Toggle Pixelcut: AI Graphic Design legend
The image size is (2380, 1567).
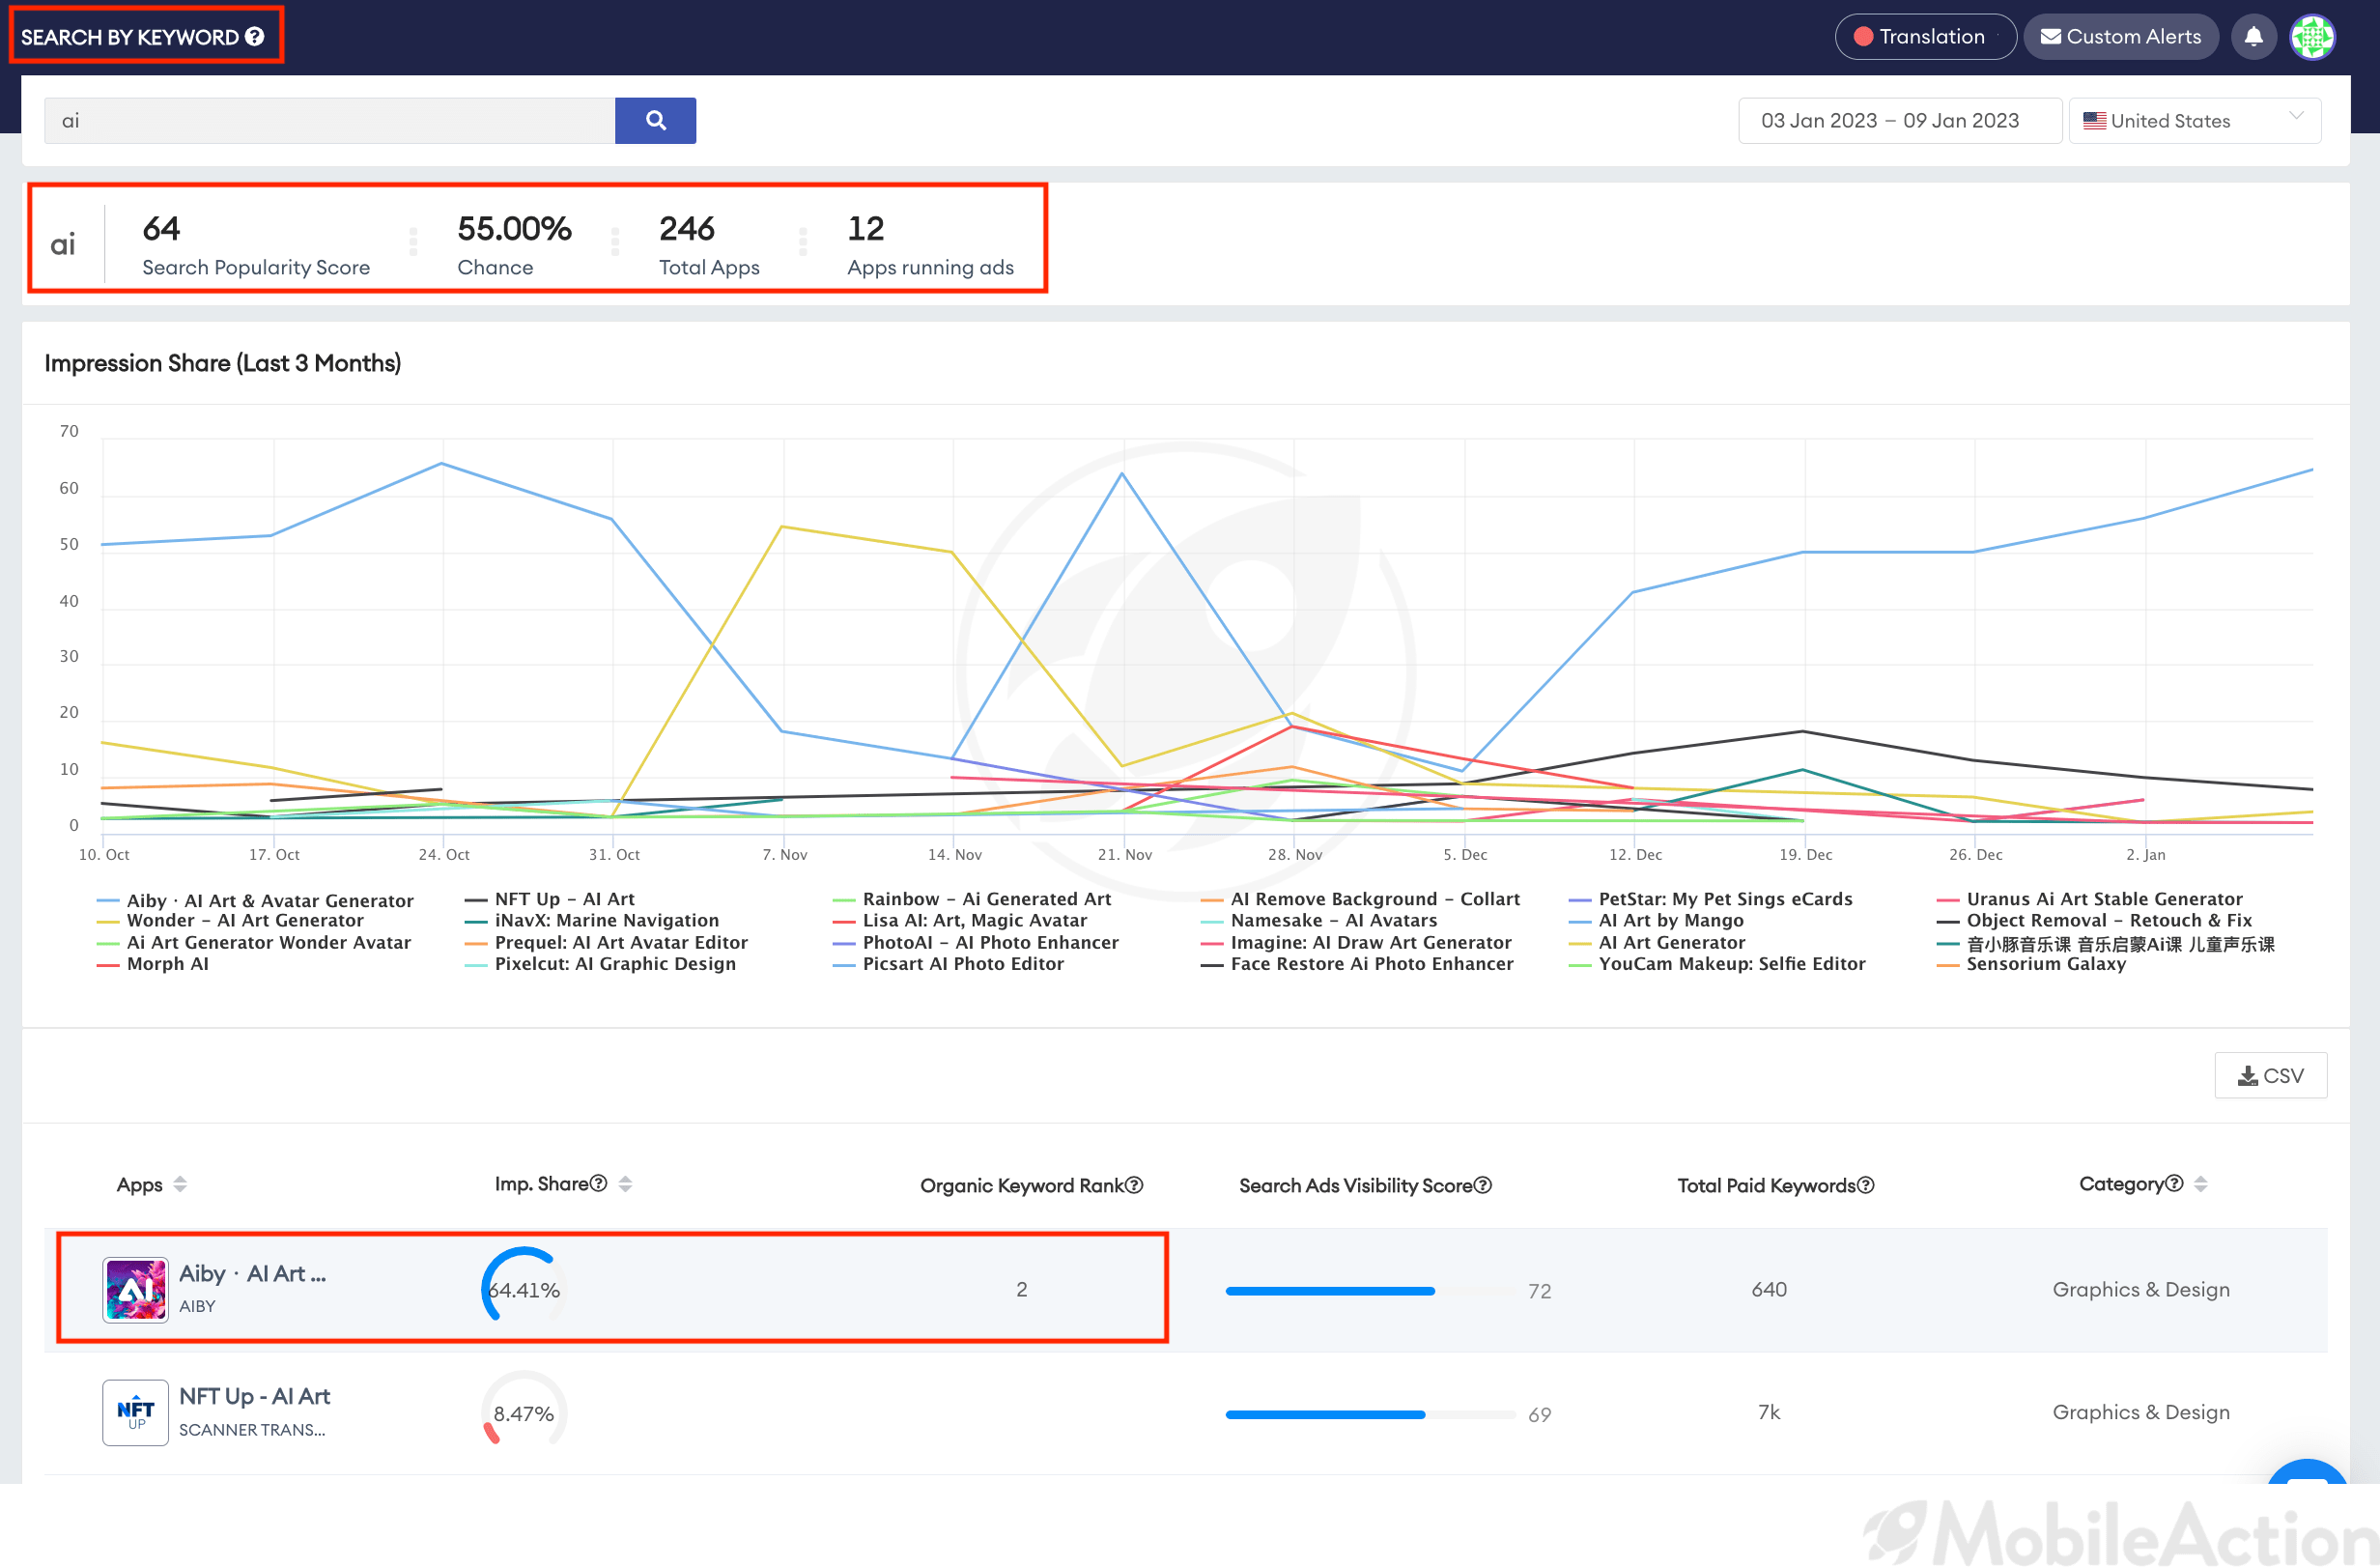(600, 963)
